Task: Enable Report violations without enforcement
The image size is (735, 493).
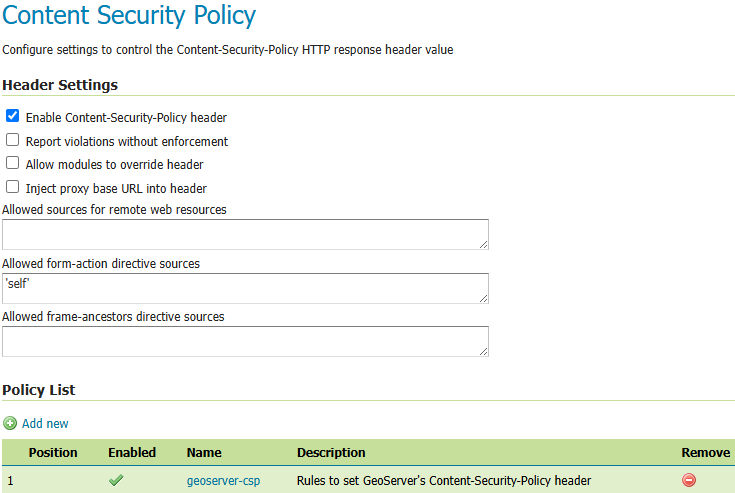Action: pyautogui.click(x=13, y=140)
